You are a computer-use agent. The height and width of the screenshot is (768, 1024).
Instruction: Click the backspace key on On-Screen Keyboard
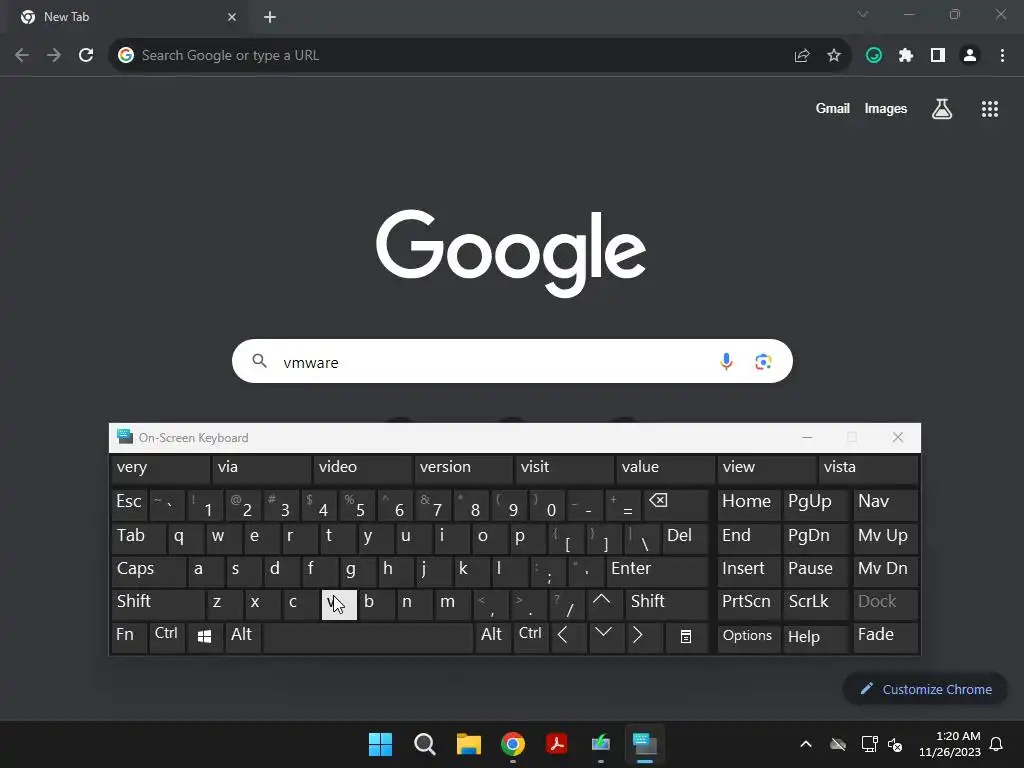pos(675,504)
